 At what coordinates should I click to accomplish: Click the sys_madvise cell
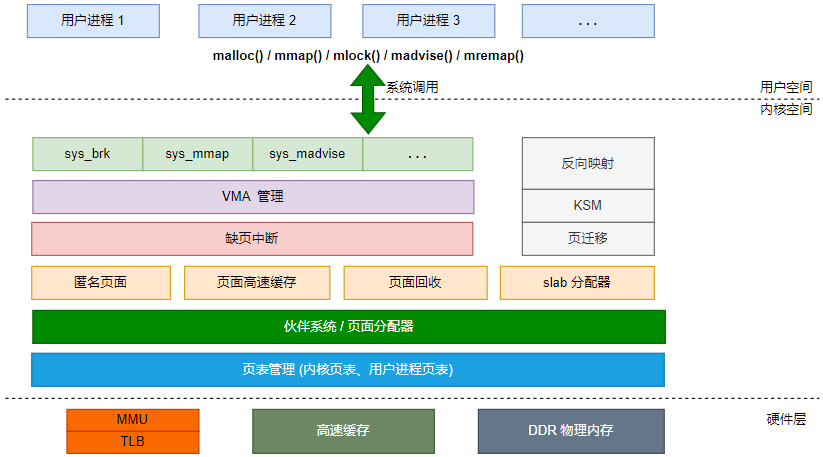[x=307, y=154]
